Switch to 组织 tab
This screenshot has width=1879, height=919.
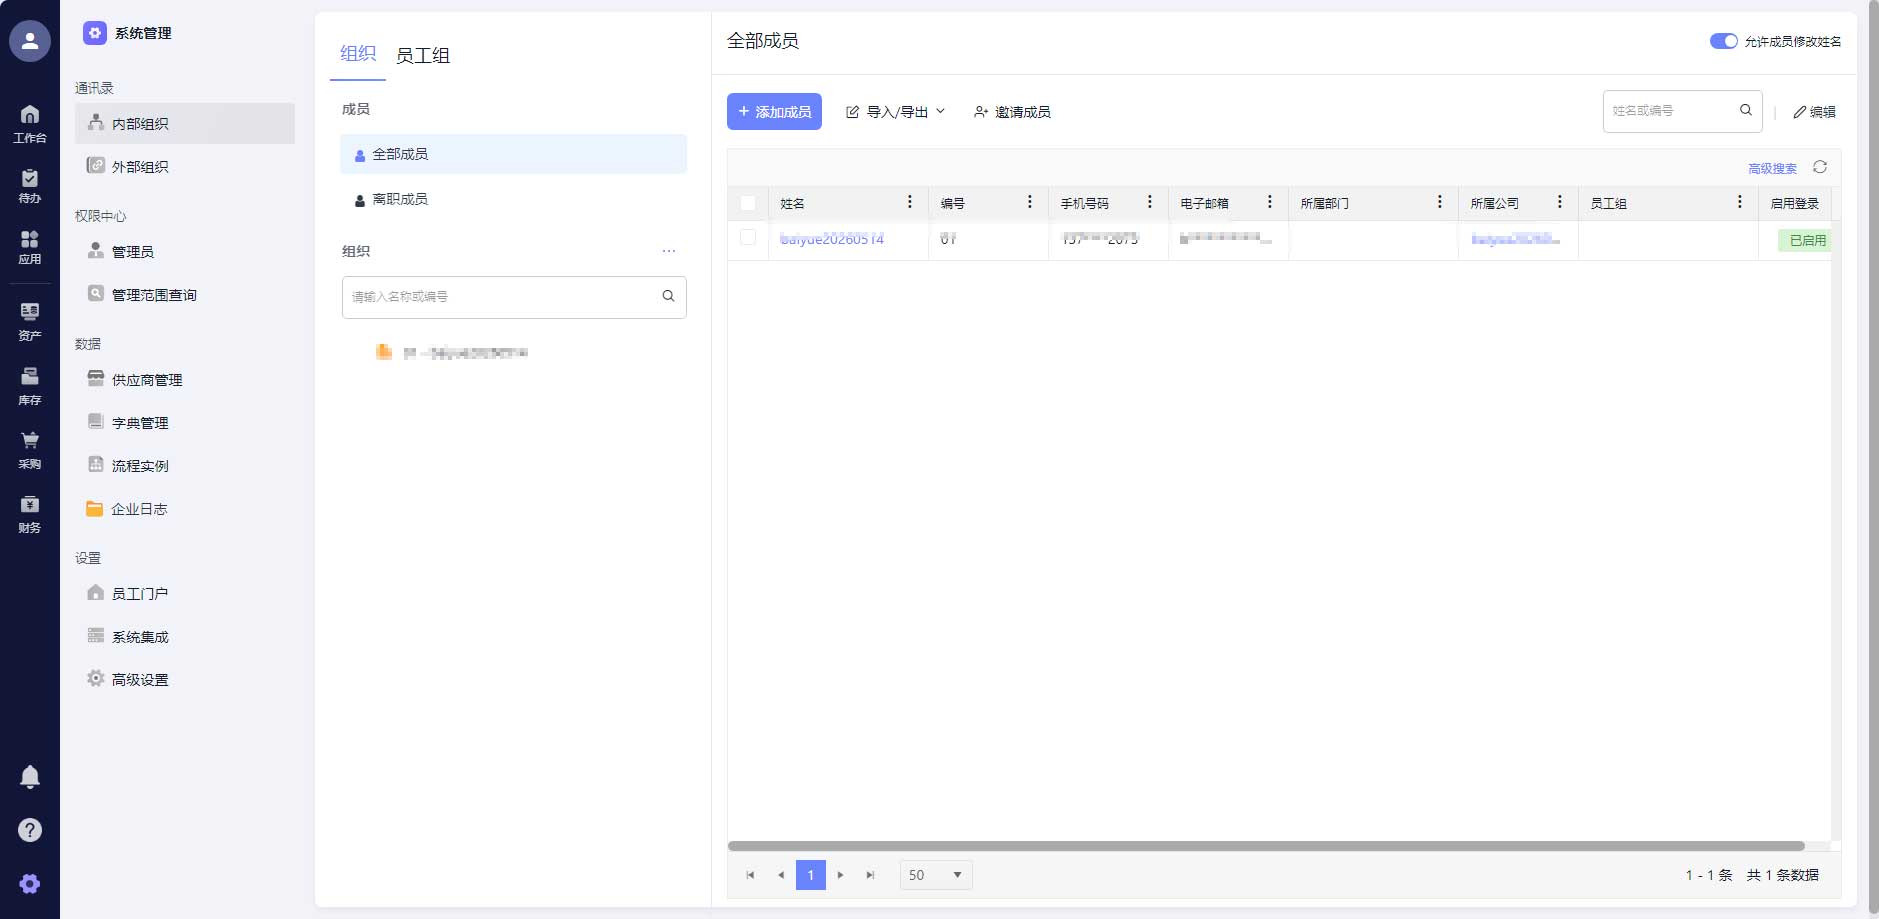point(358,54)
